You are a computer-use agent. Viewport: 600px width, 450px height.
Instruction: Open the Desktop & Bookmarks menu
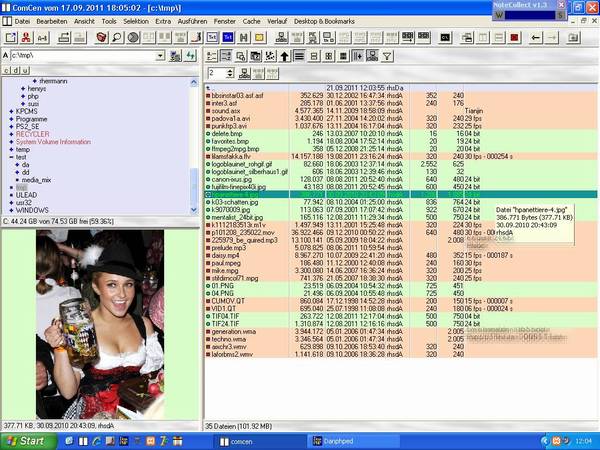click(x=324, y=21)
